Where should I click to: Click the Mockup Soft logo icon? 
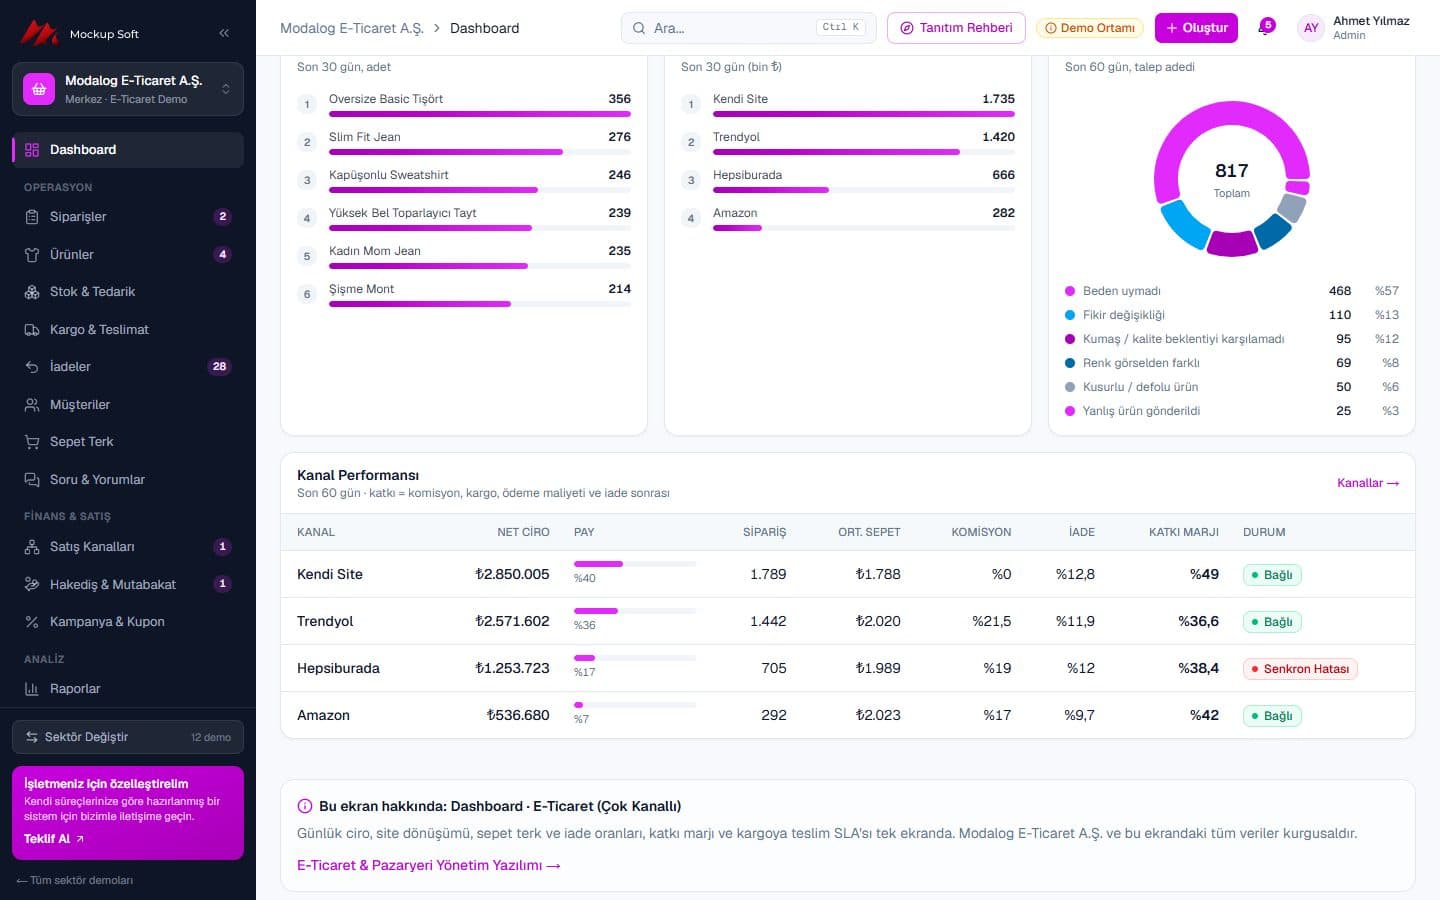tap(40, 33)
